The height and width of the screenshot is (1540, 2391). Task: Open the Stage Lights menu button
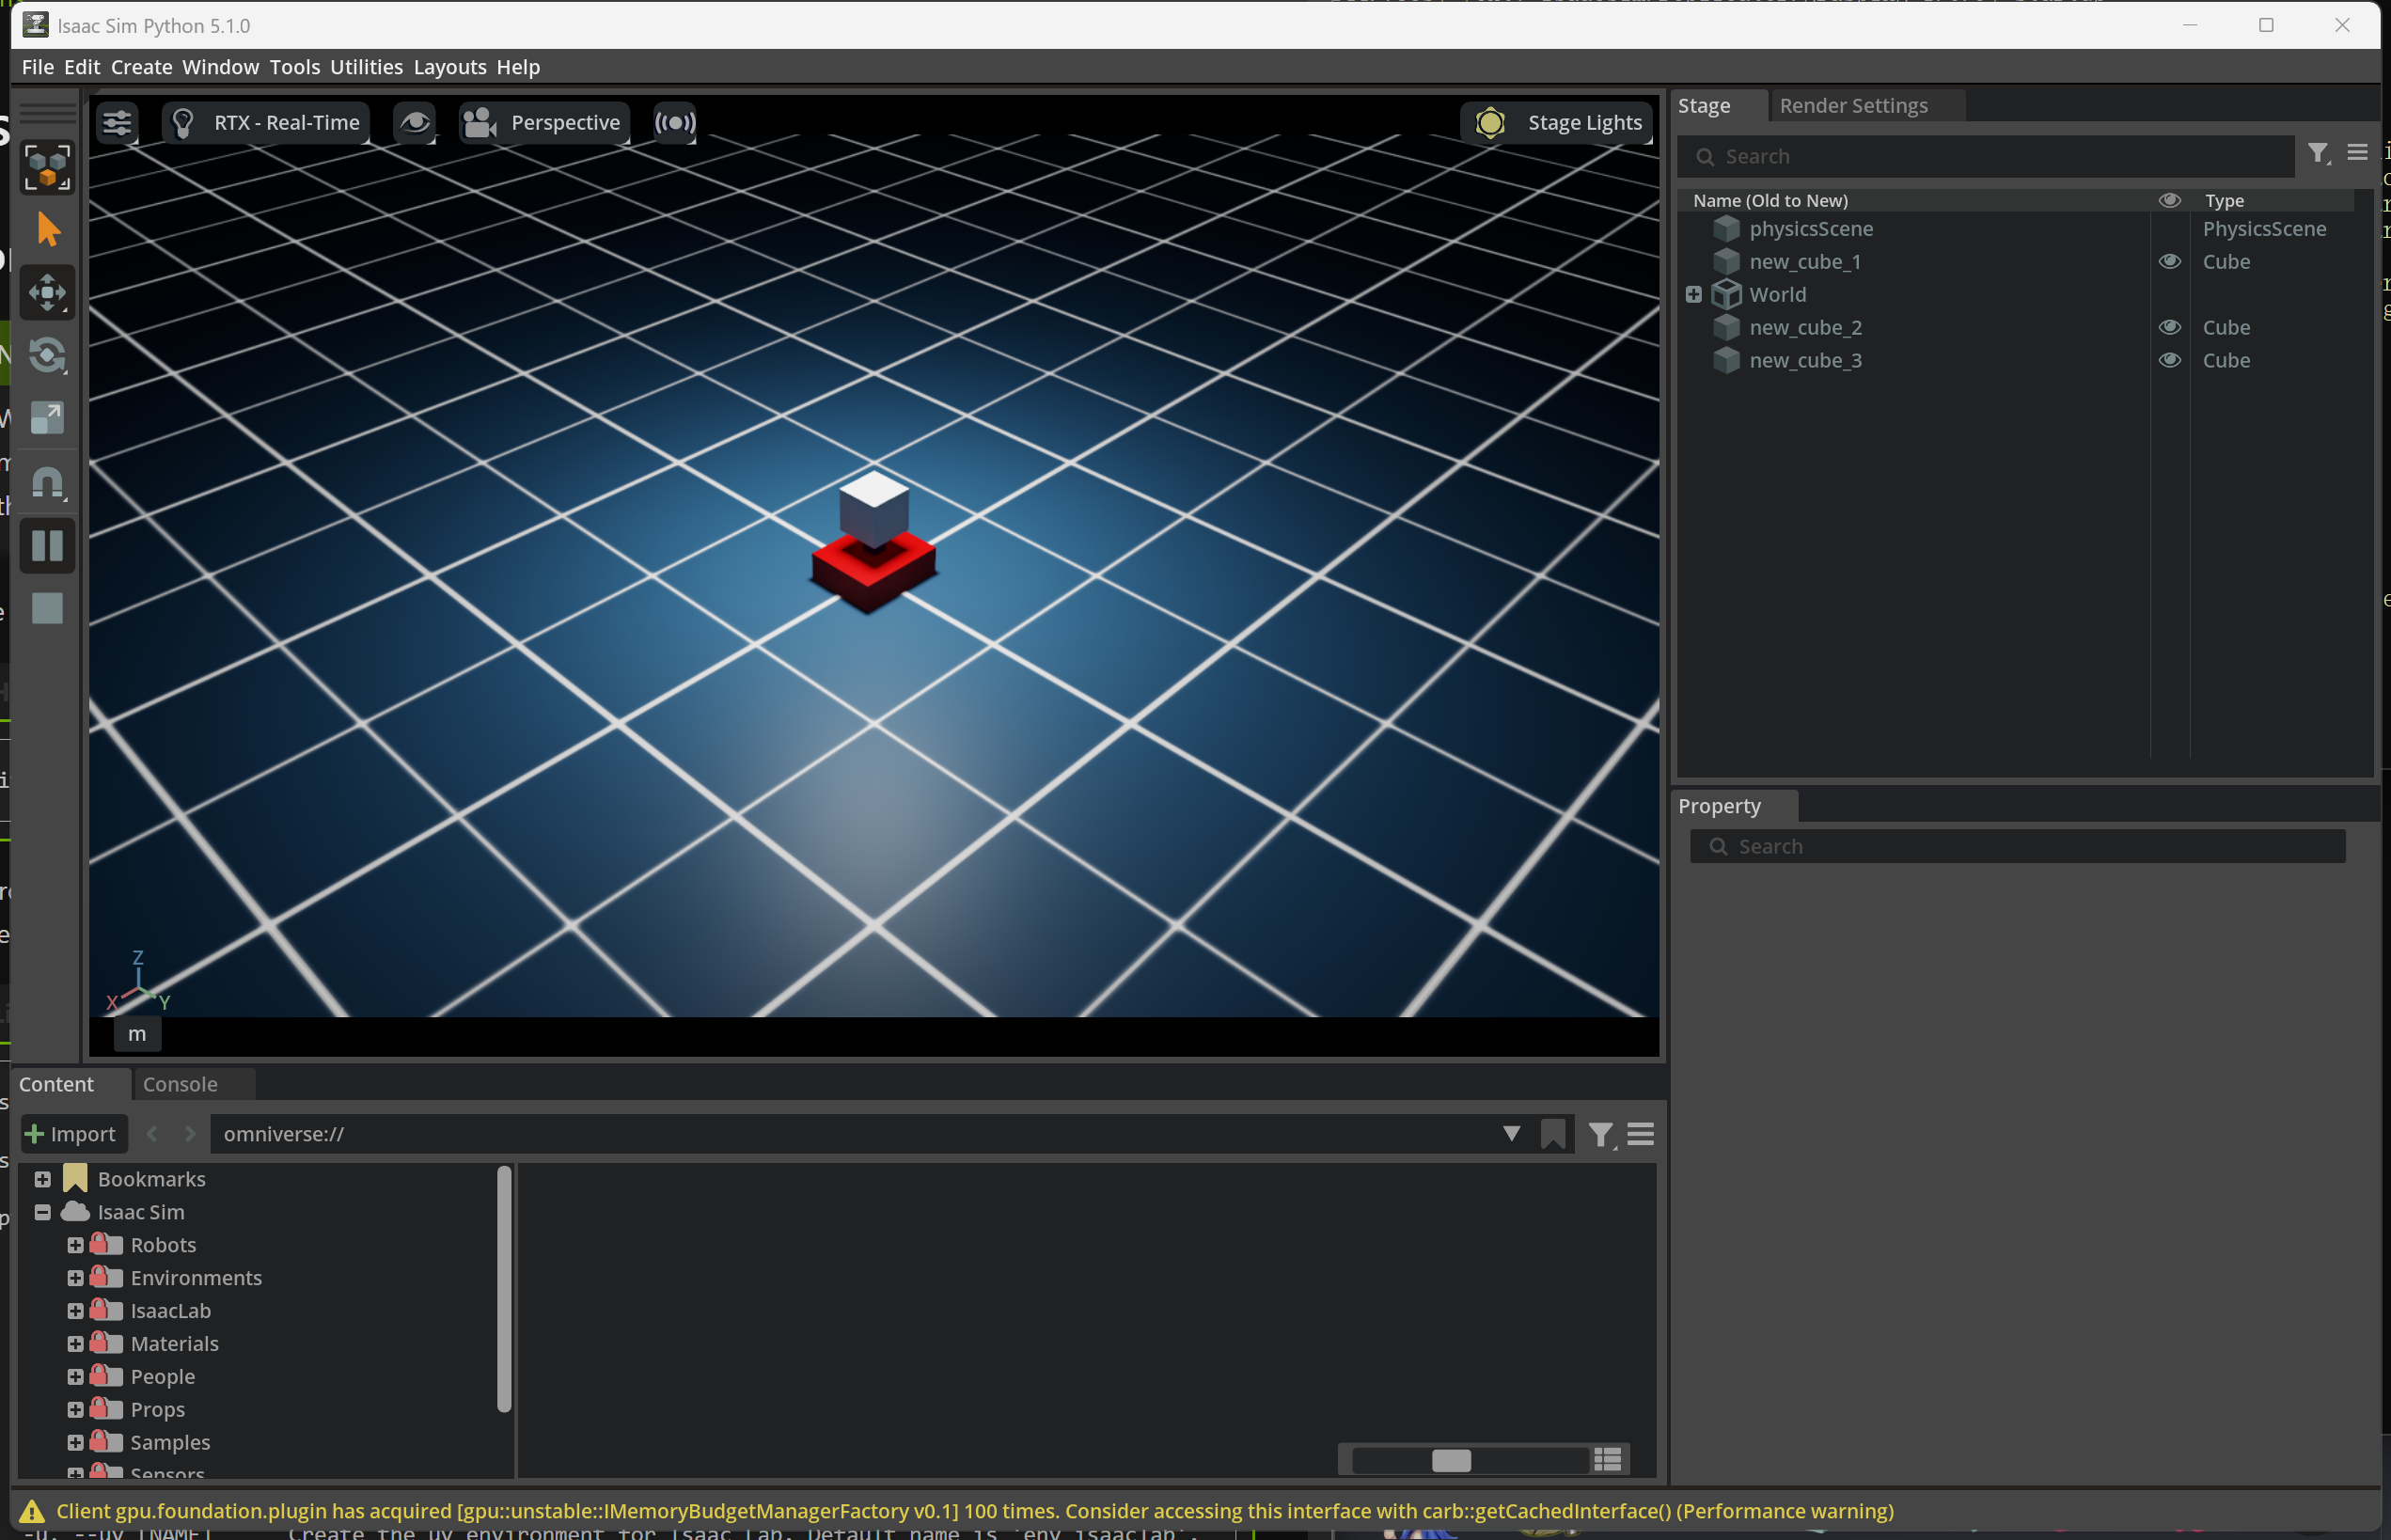[x=1559, y=123]
